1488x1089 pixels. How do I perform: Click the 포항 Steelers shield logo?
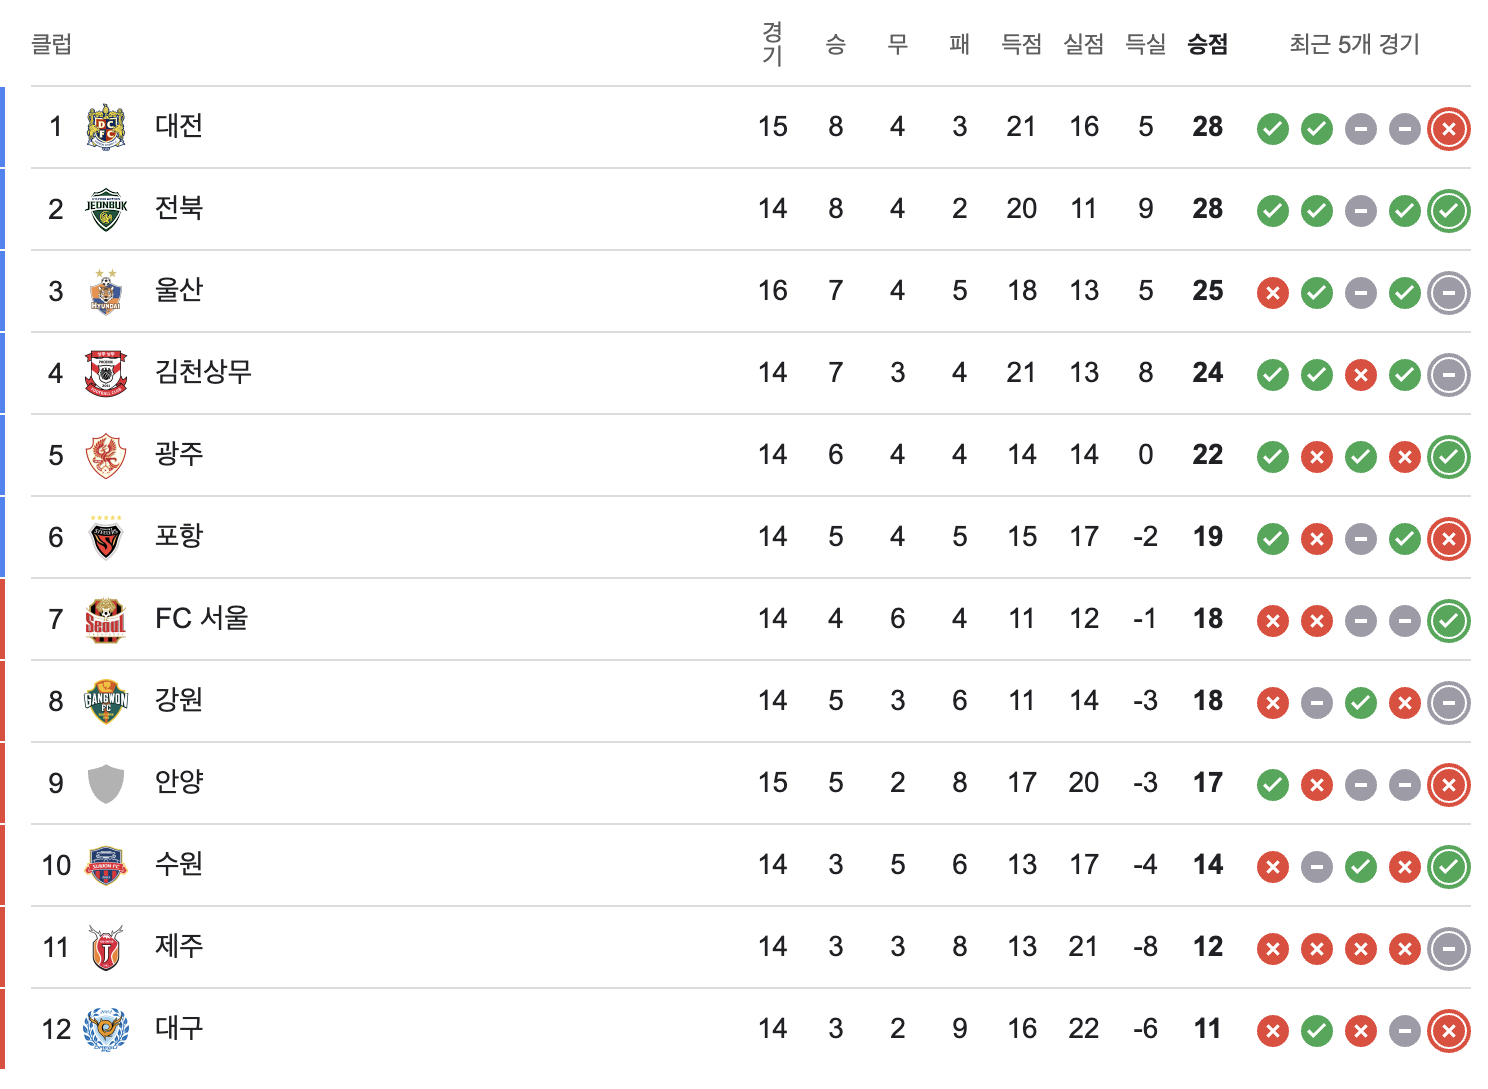tap(106, 537)
